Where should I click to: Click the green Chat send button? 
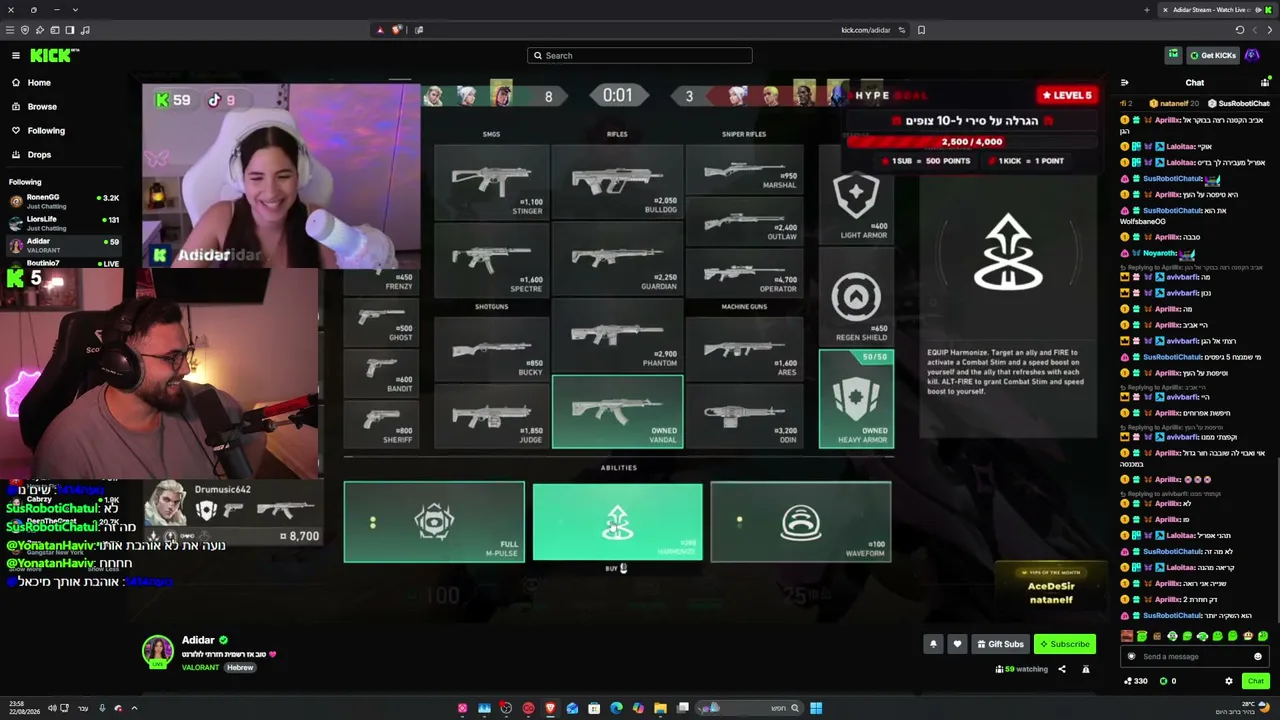(x=1256, y=681)
